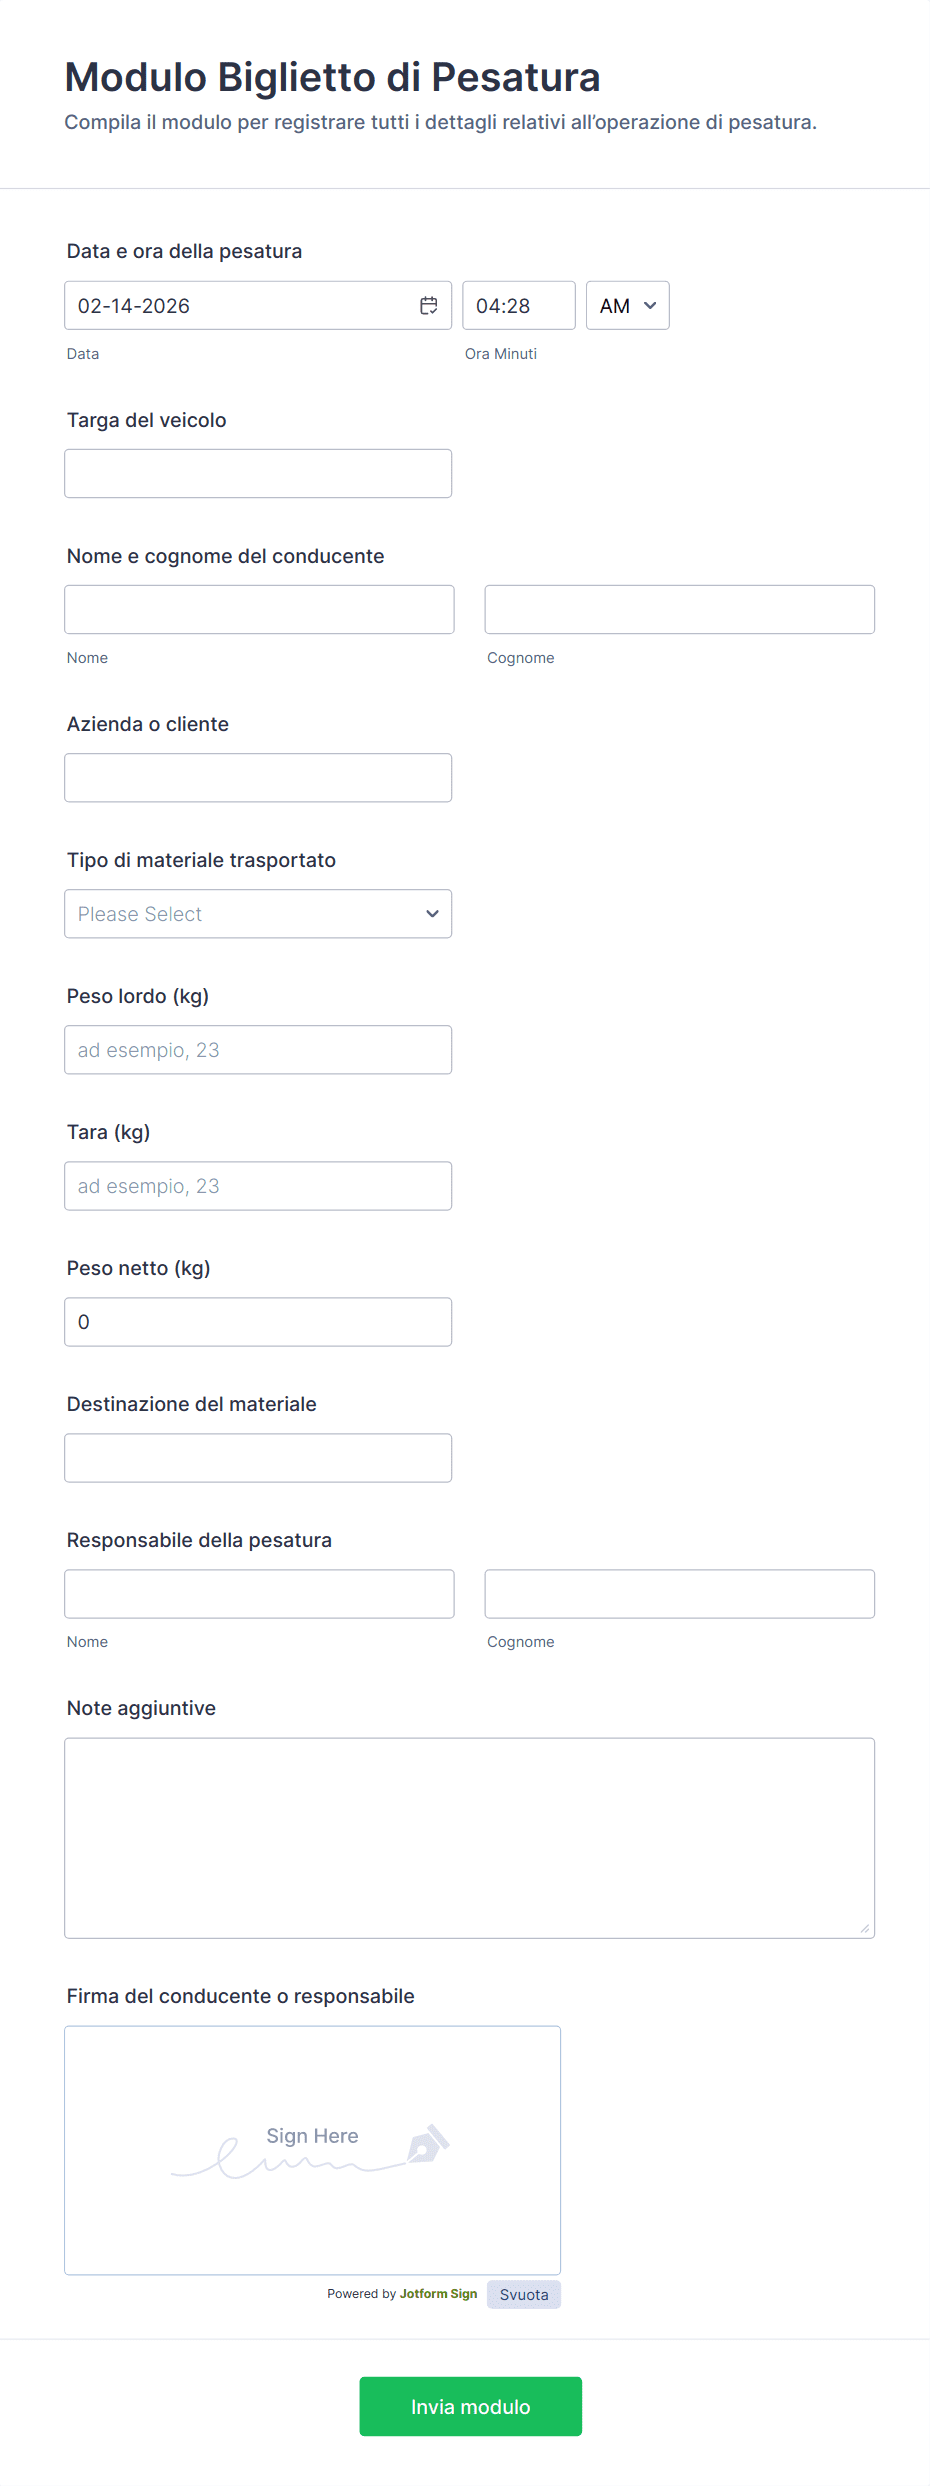Image resolution: width=930 pixels, height=2486 pixels.
Task: Click the Responsabile Cognome input field
Action: pos(679,1594)
